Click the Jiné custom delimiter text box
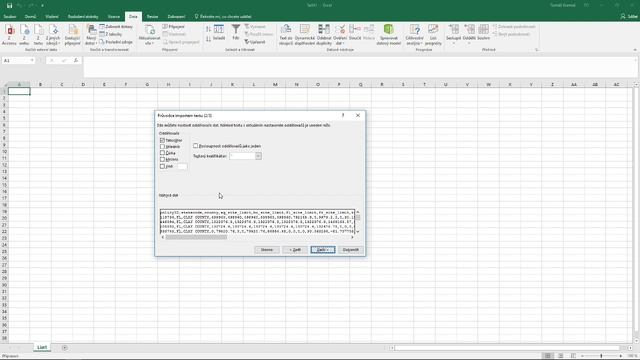Screen dimensions: 640x360 (x=182, y=166)
